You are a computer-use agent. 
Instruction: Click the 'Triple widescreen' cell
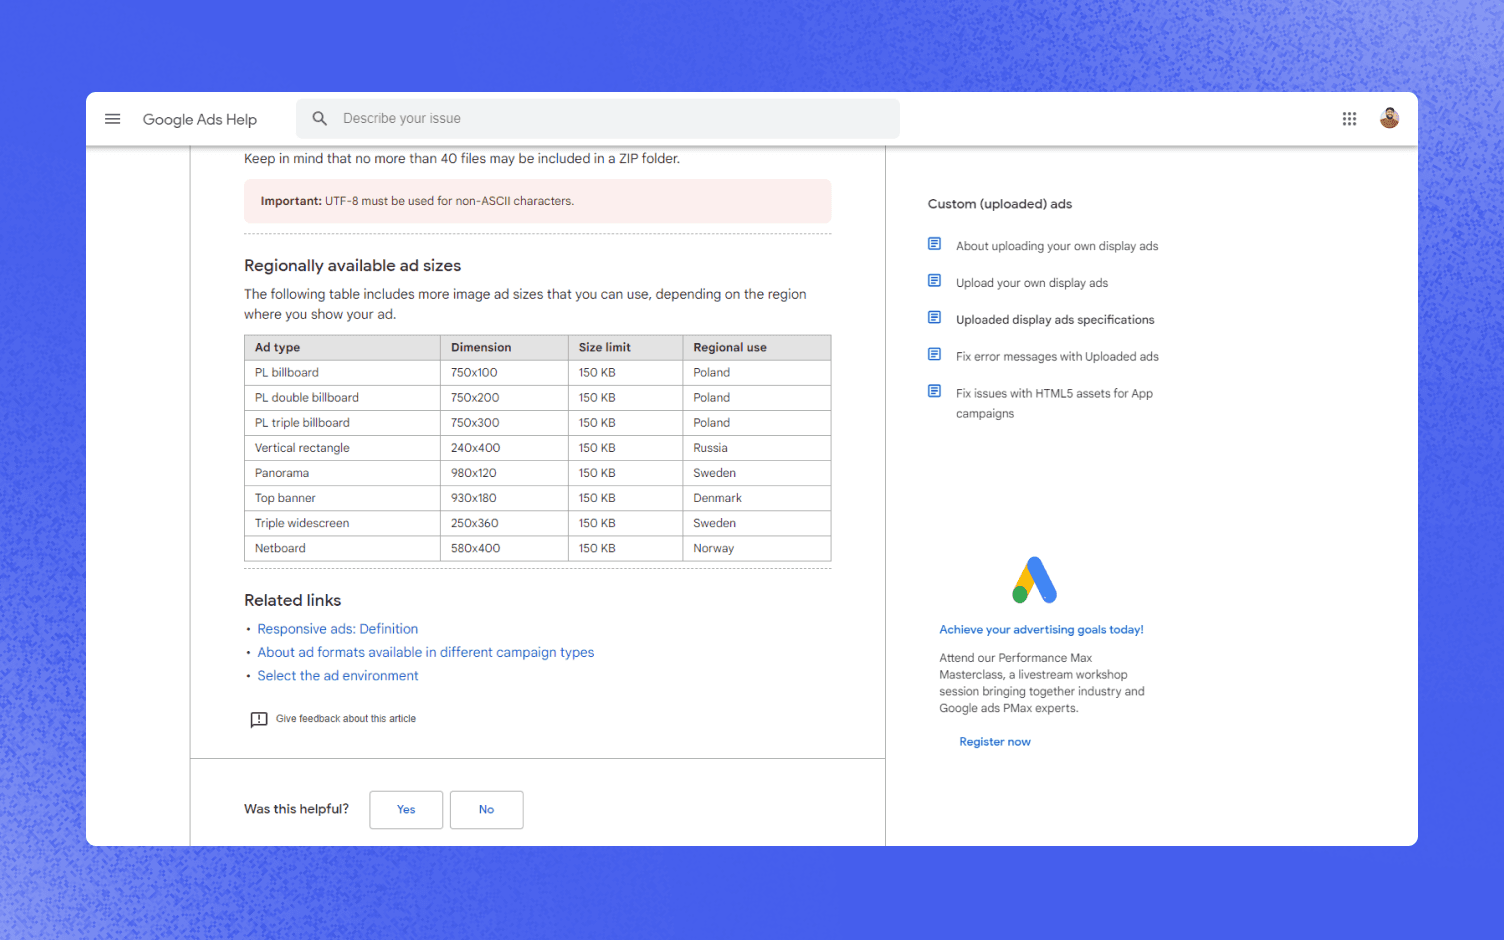point(342,523)
